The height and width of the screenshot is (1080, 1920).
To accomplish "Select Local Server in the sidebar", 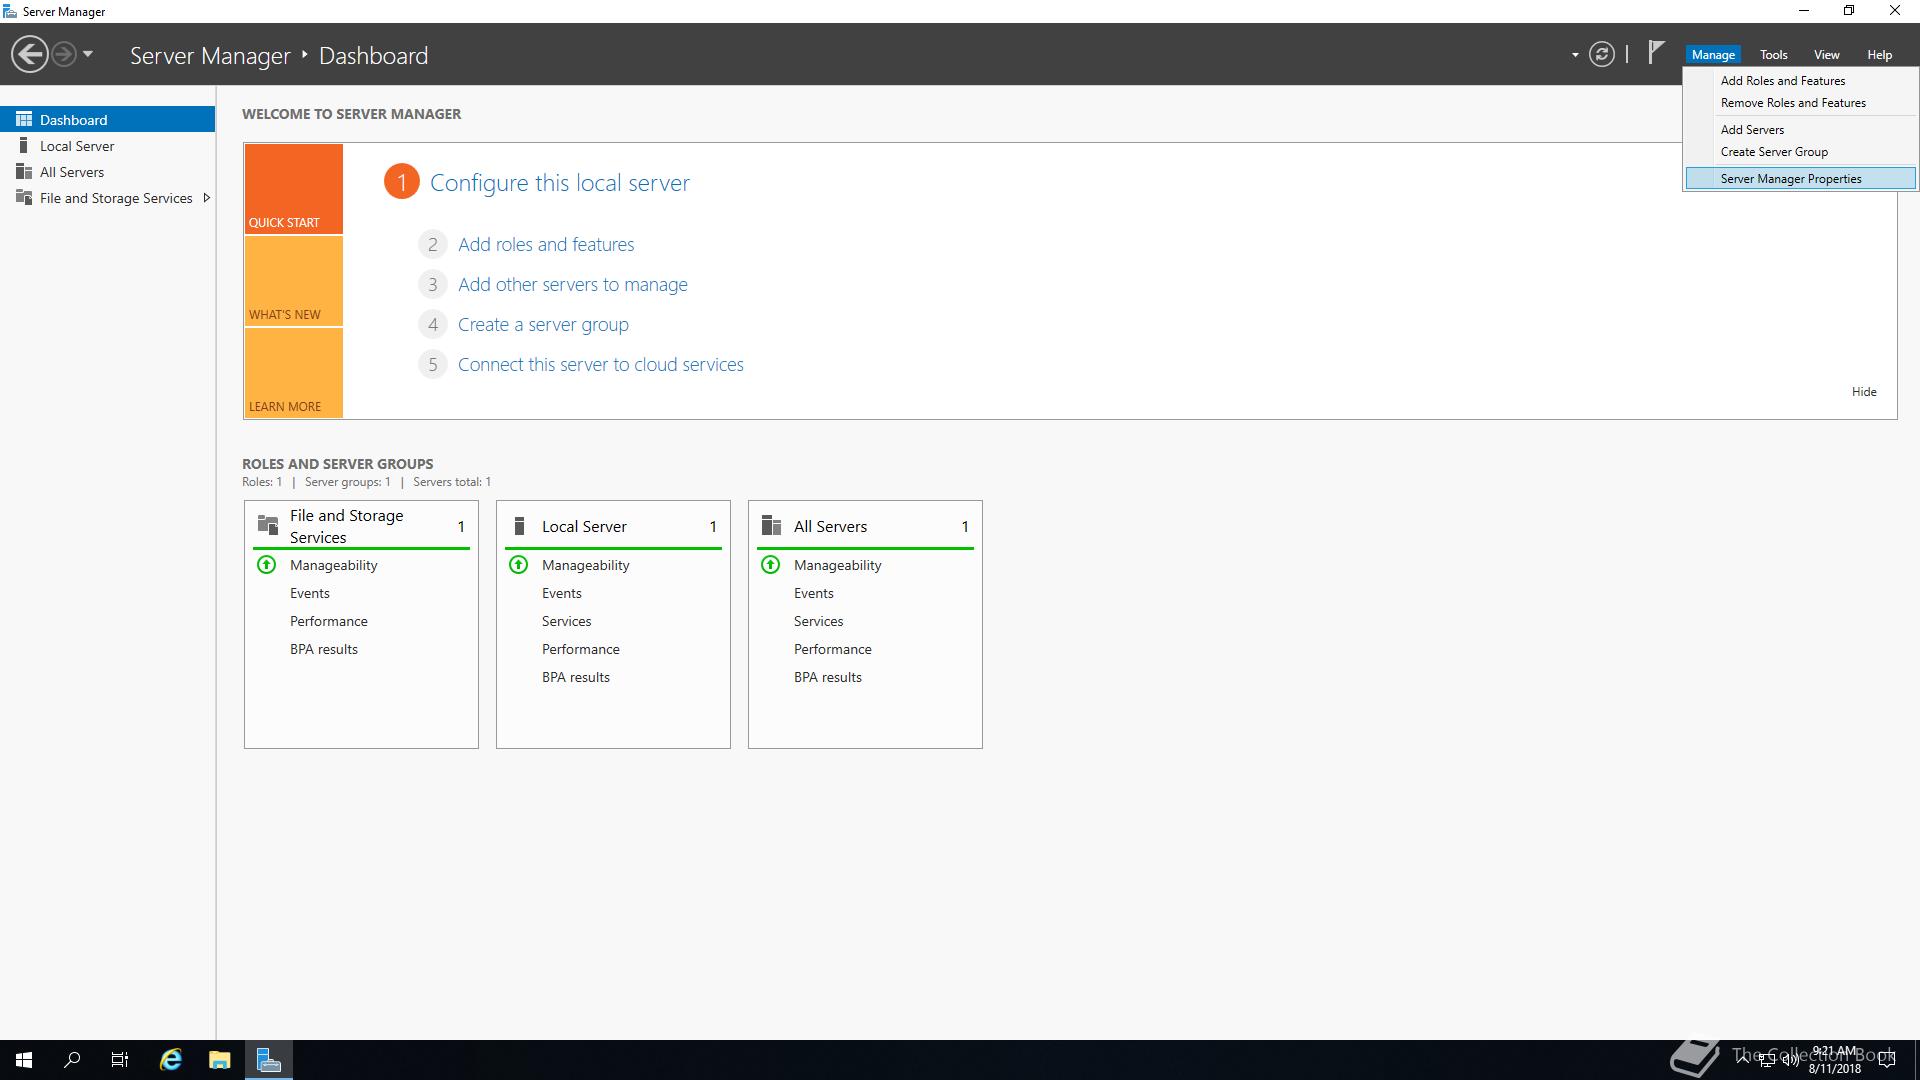I will pyautogui.click(x=107, y=146).
